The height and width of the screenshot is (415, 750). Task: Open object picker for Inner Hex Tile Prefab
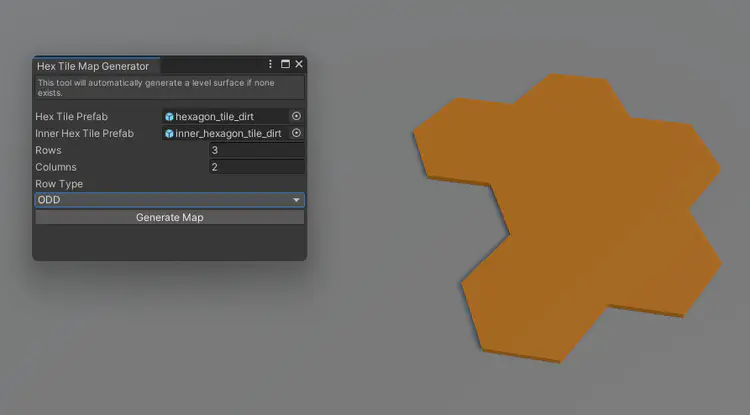click(x=296, y=133)
